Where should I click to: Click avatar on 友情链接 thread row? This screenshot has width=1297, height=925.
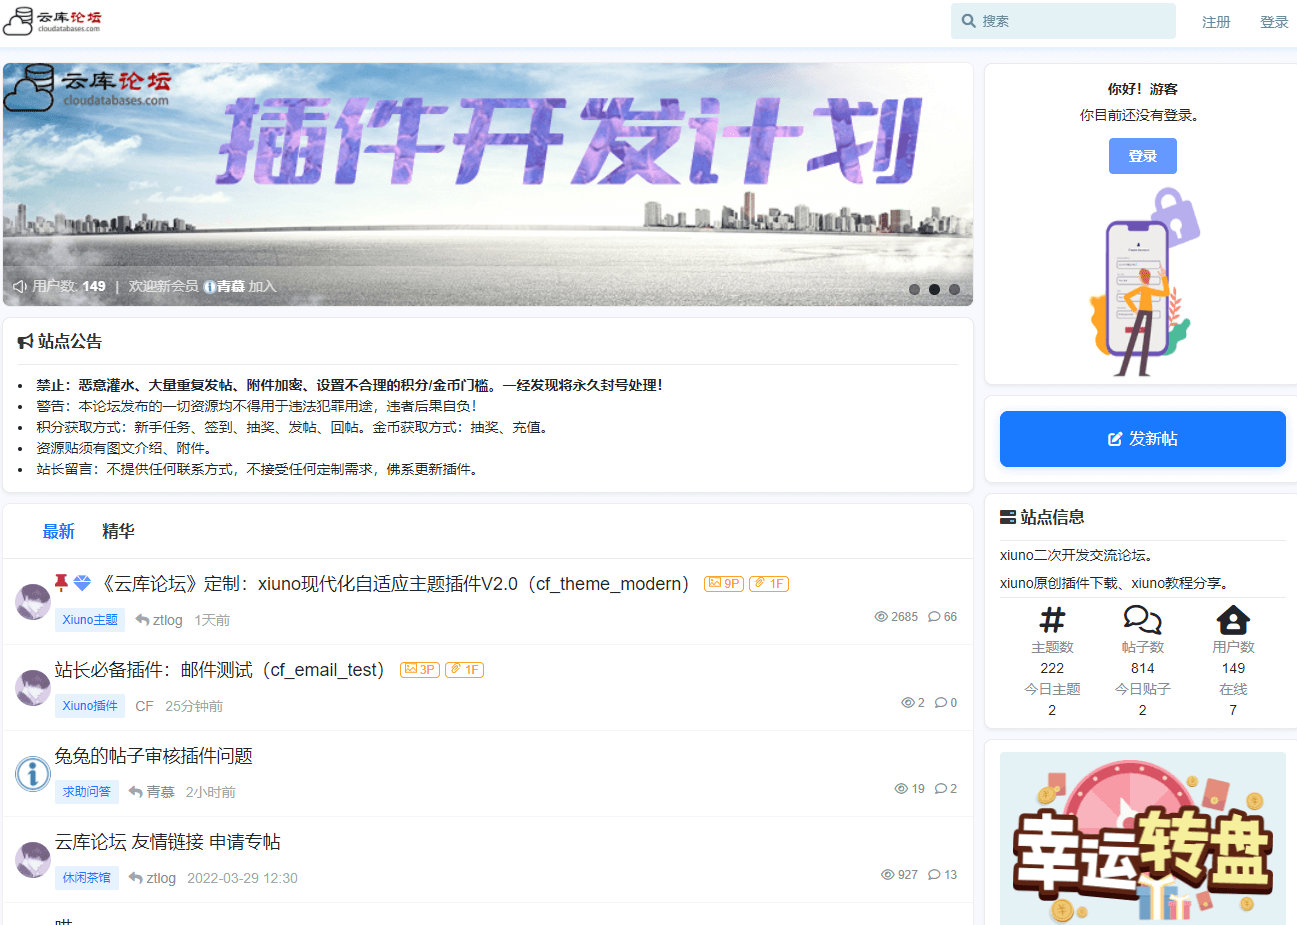[33, 860]
